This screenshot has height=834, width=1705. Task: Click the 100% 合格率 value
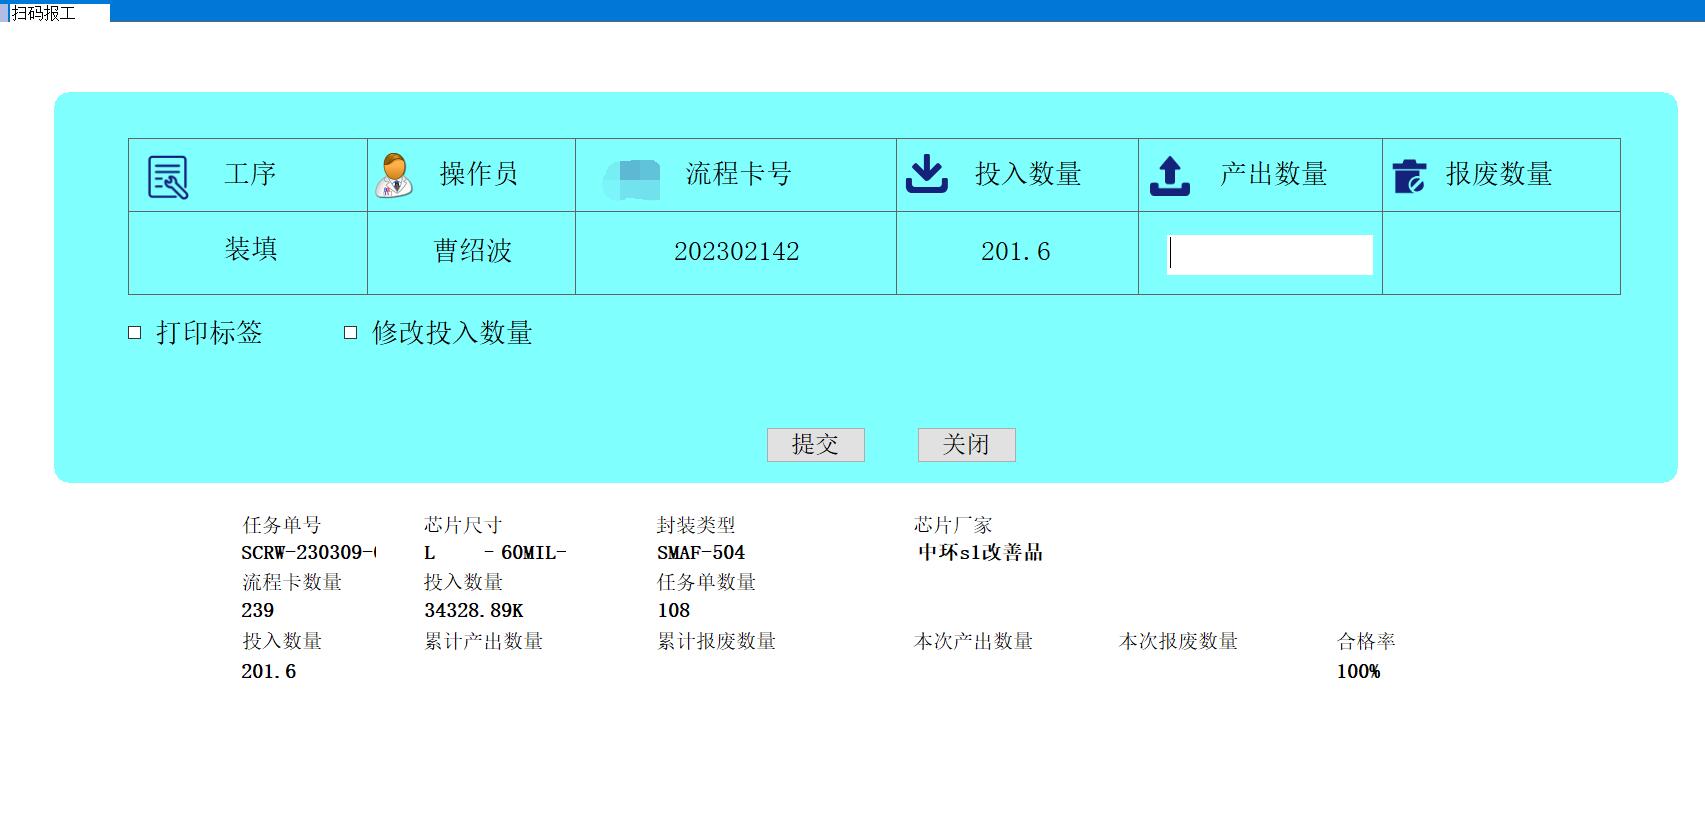coord(1358,672)
